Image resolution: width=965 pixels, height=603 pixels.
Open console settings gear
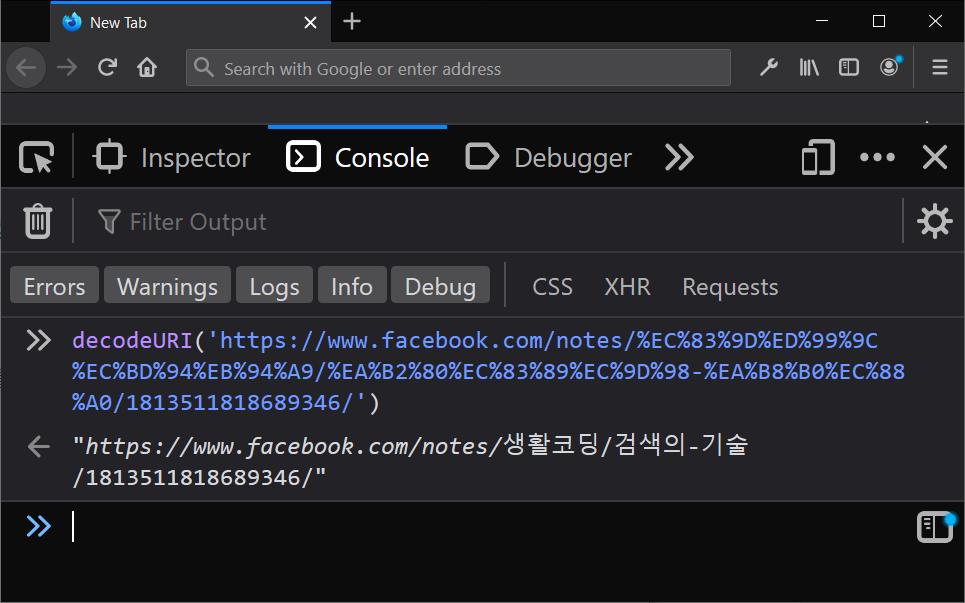tap(935, 221)
